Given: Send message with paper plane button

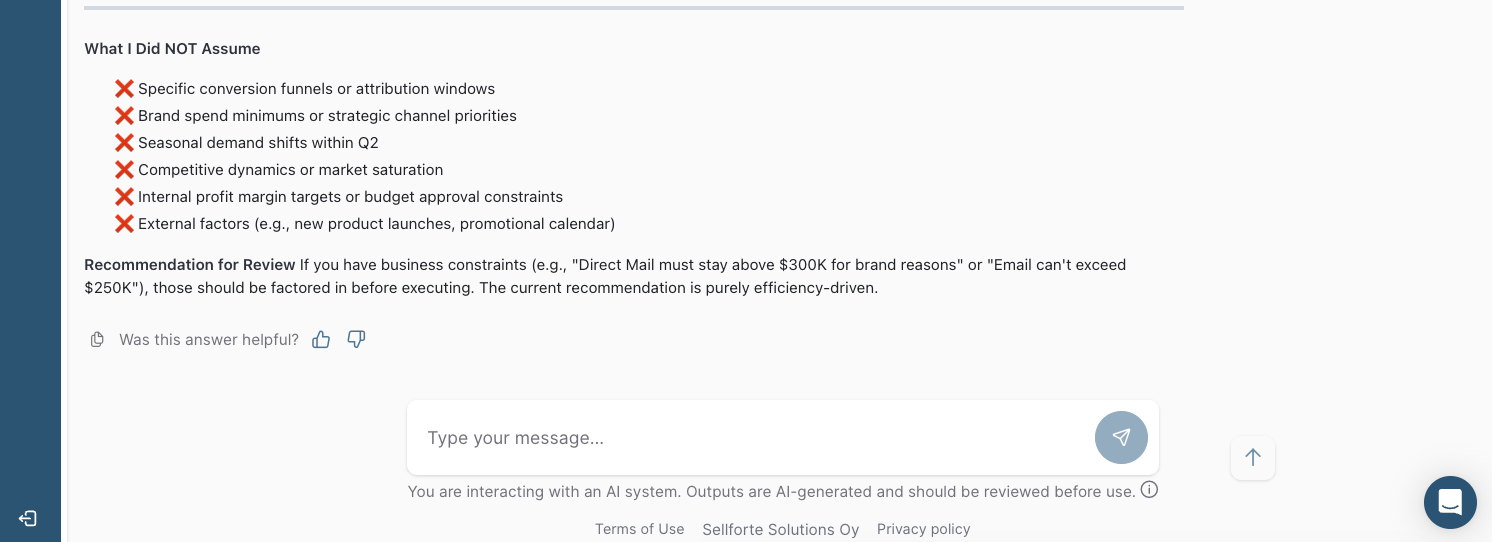Looking at the screenshot, I should 1121,437.
